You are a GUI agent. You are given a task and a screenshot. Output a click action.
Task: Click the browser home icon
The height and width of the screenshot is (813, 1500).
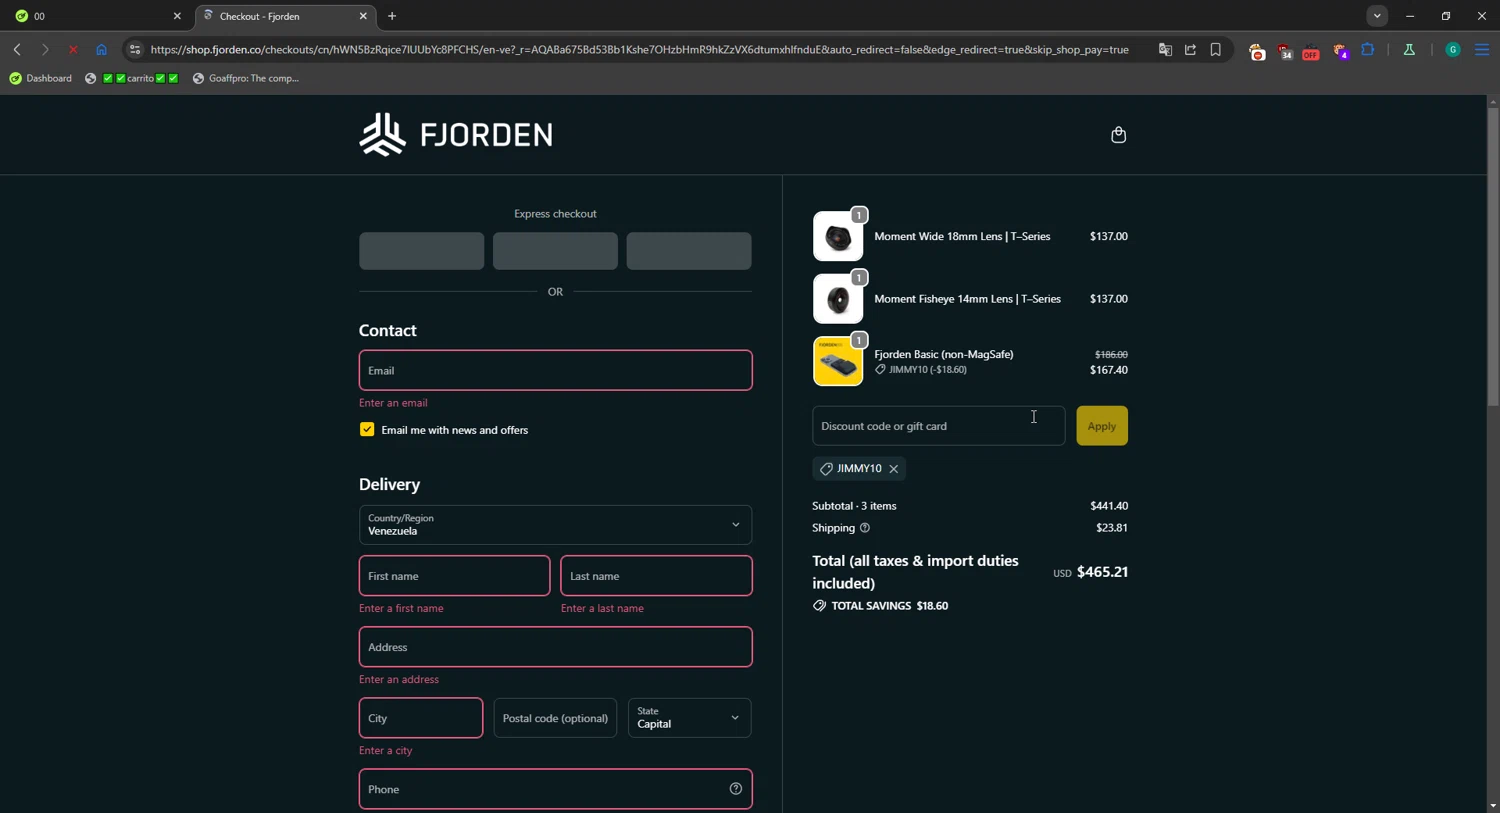[101, 49]
